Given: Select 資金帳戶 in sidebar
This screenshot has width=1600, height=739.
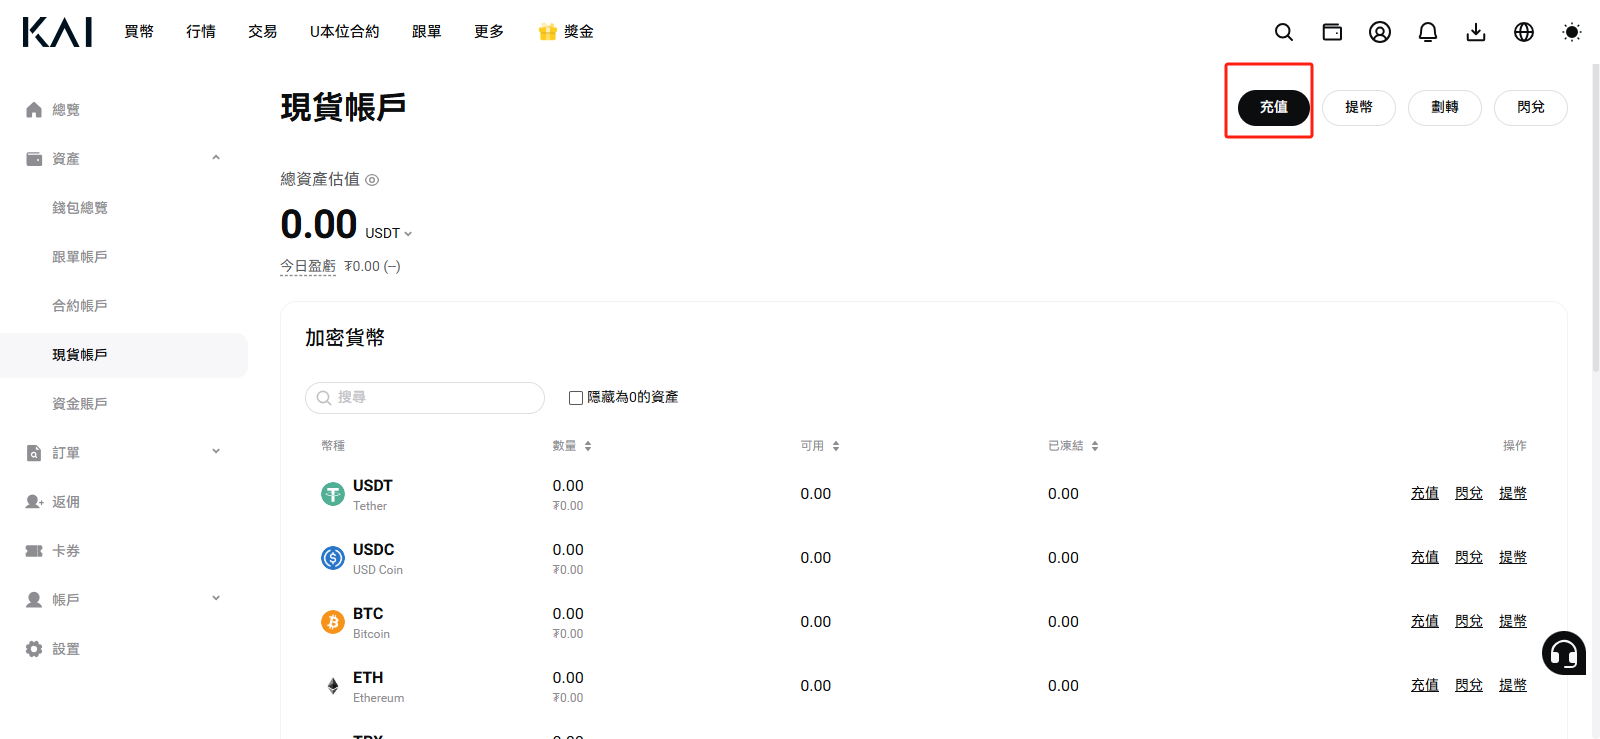Looking at the screenshot, I should 80,404.
